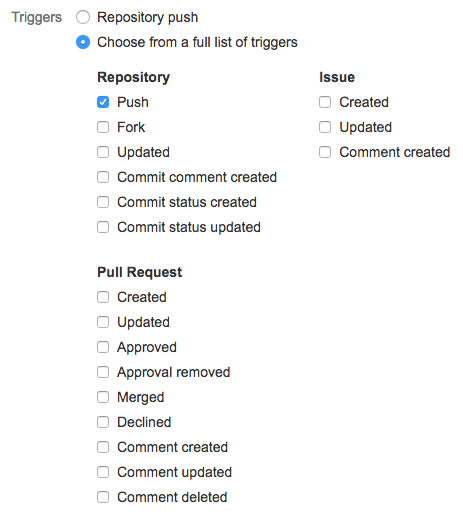Select the Repository push radio option
The image size is (463, 521).
83,17
